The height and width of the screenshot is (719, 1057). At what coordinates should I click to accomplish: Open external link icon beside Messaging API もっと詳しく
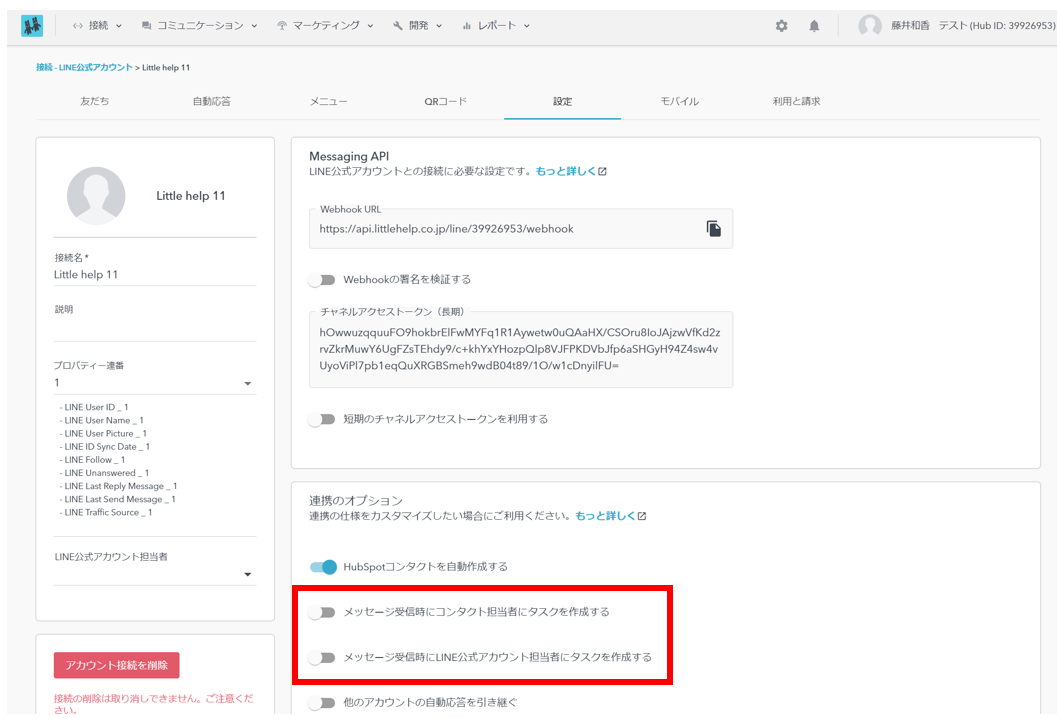(x=603, y=172)
